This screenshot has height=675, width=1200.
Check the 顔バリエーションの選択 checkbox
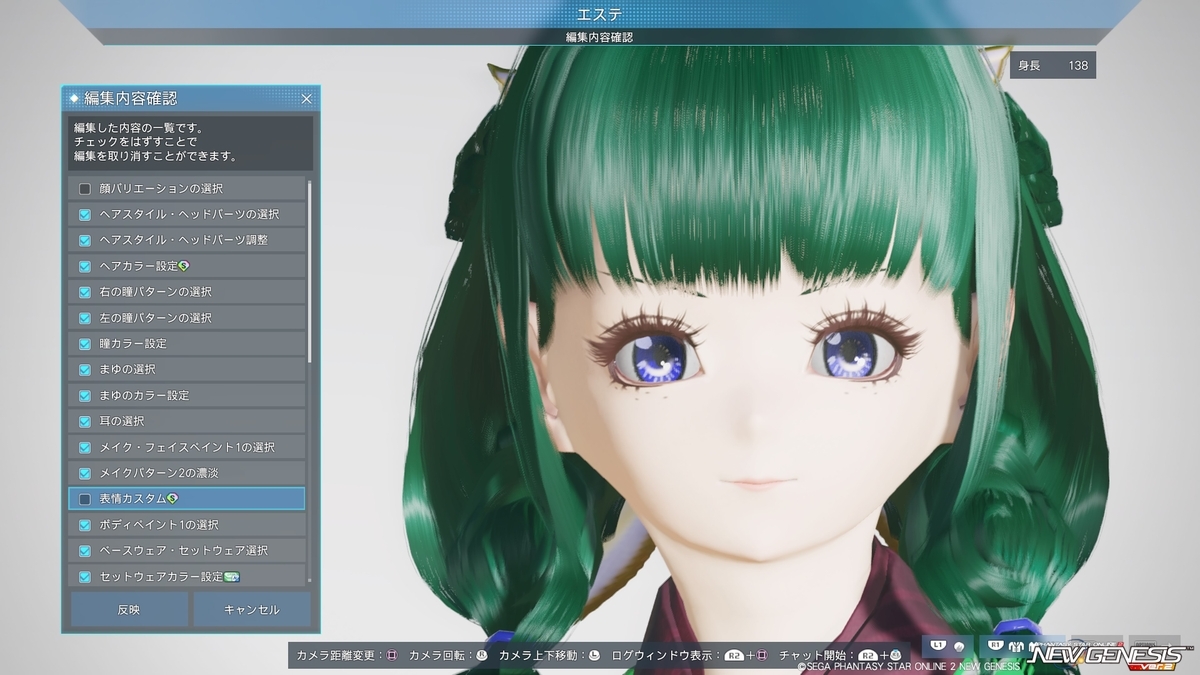point(85,188)
